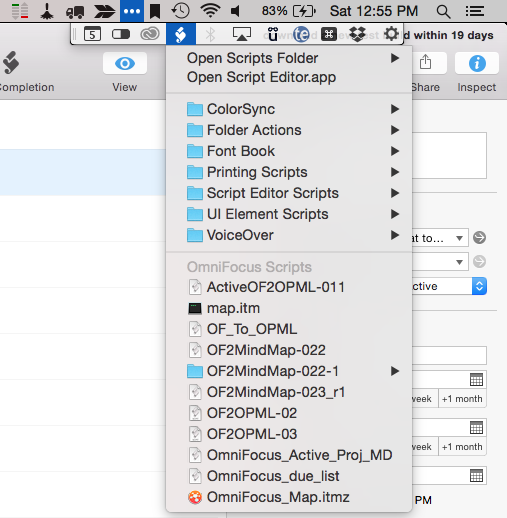Expand the Folder Actions submenu
507x518 pixels.
[x=289, y=130]
